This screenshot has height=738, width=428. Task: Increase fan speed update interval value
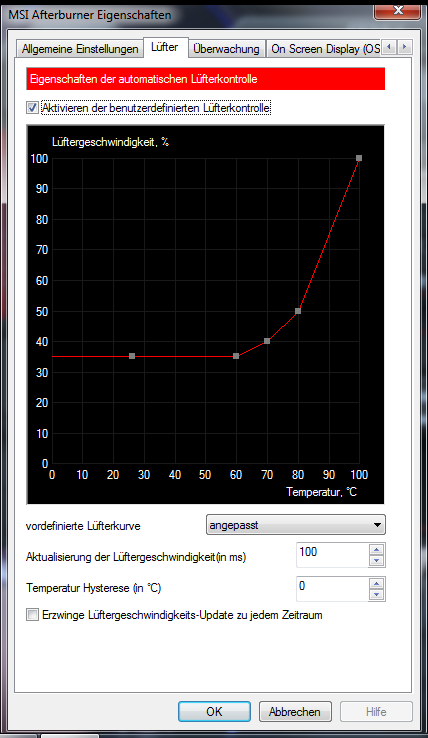[x=376, y=549]
